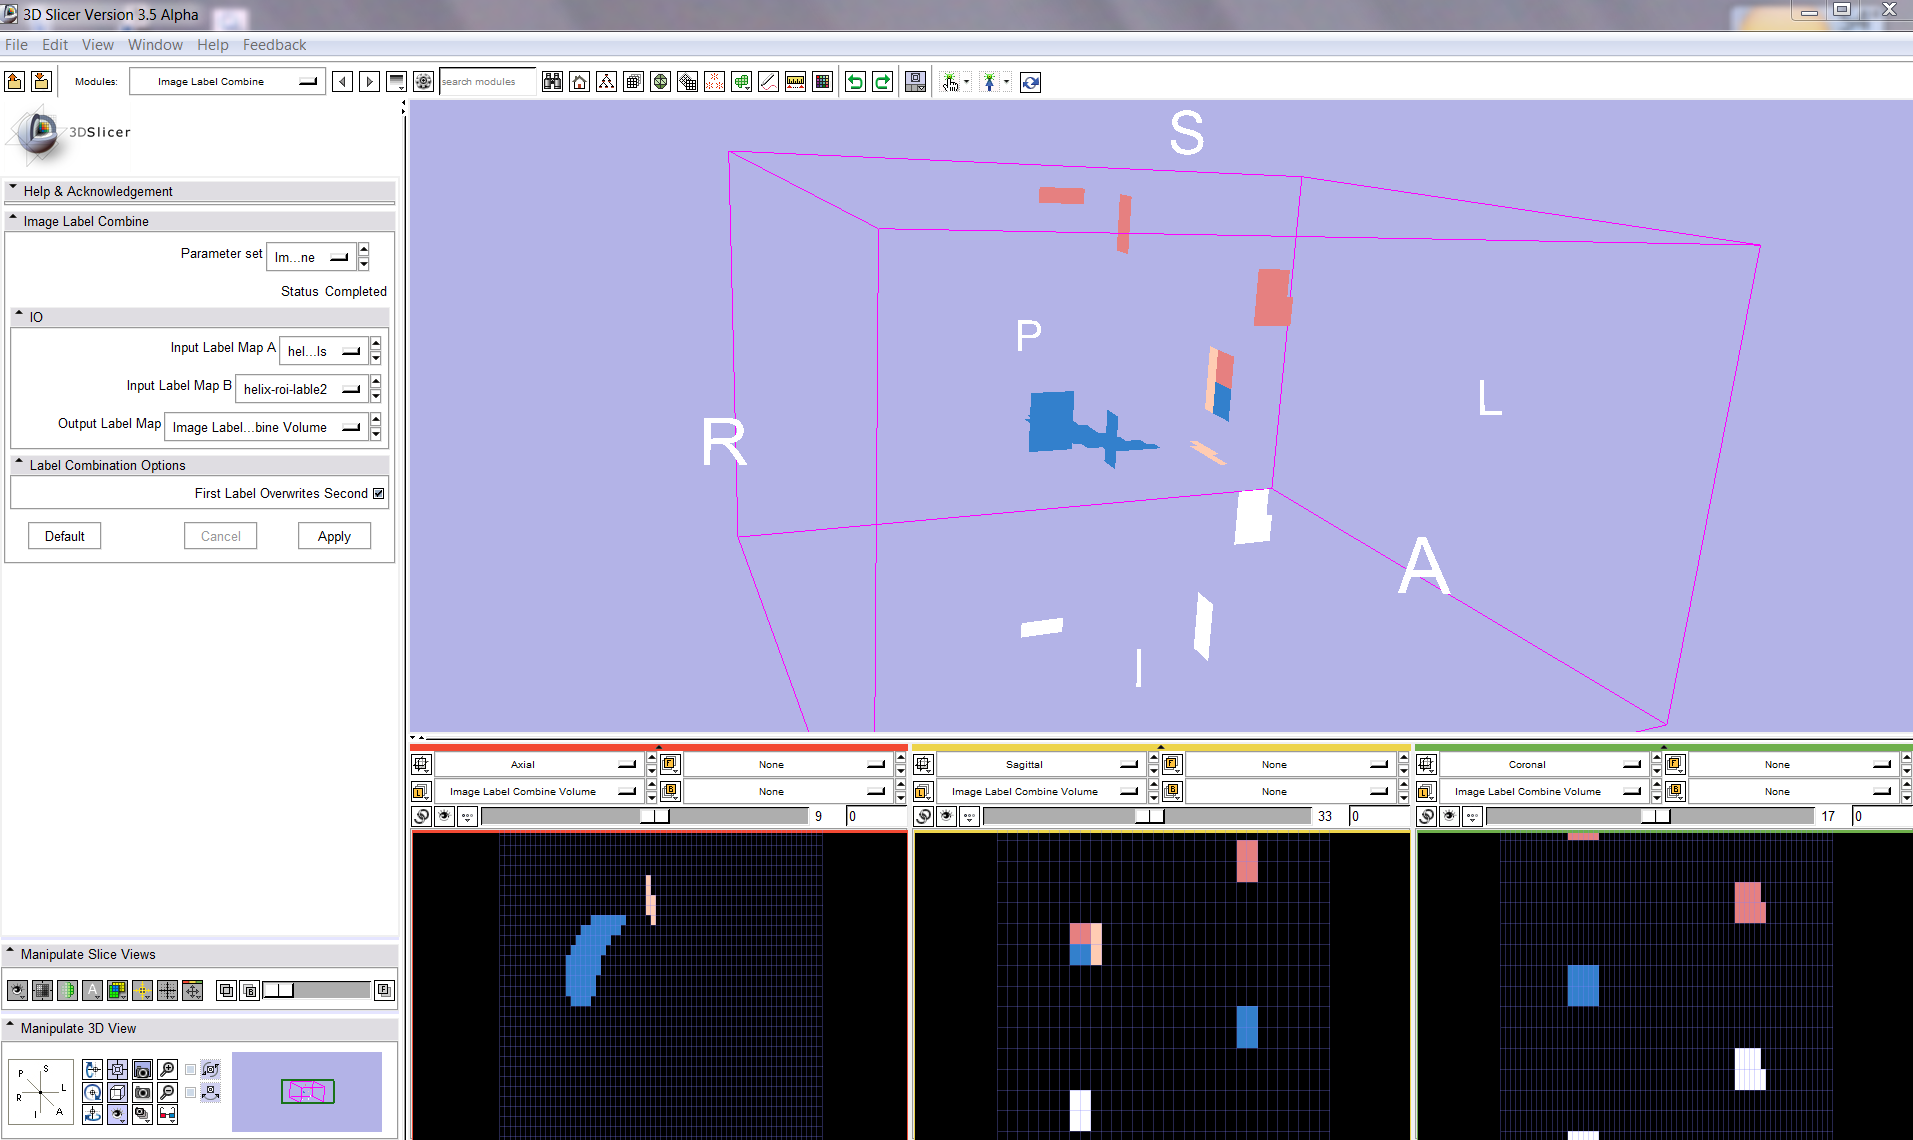Open the File menu
Viewport: 1913px width, 1140px height.
[x=16, y=45]
